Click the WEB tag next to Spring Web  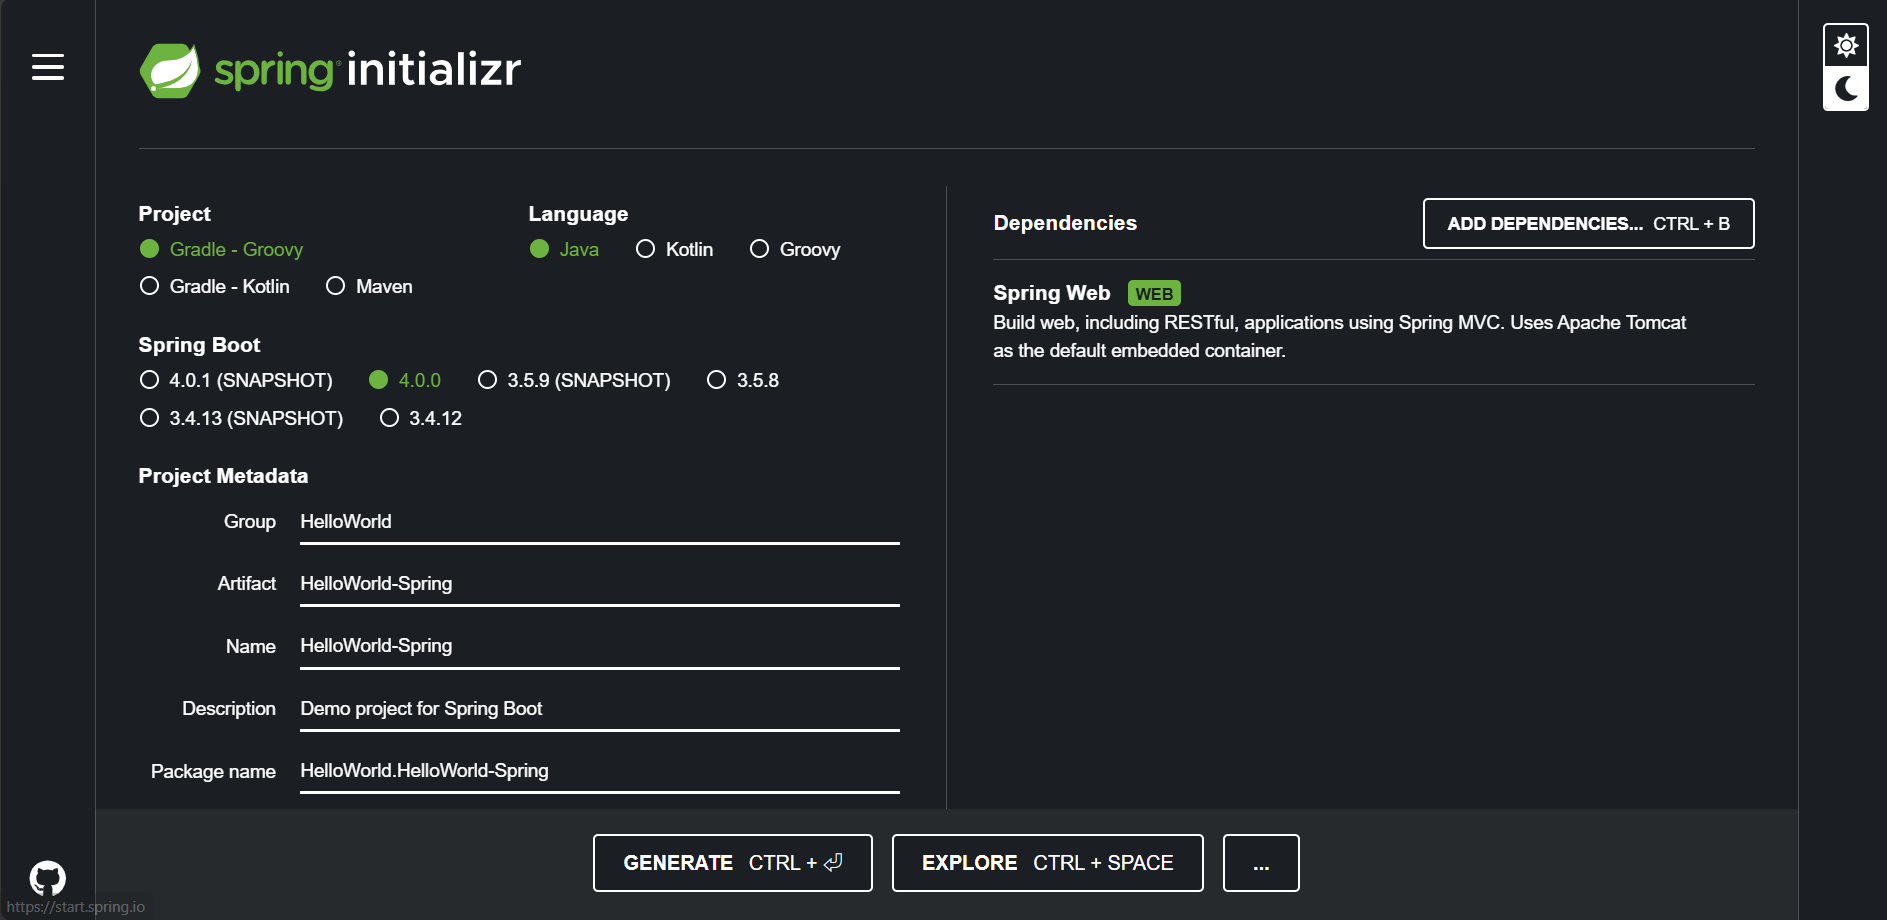coord(1155,293)
